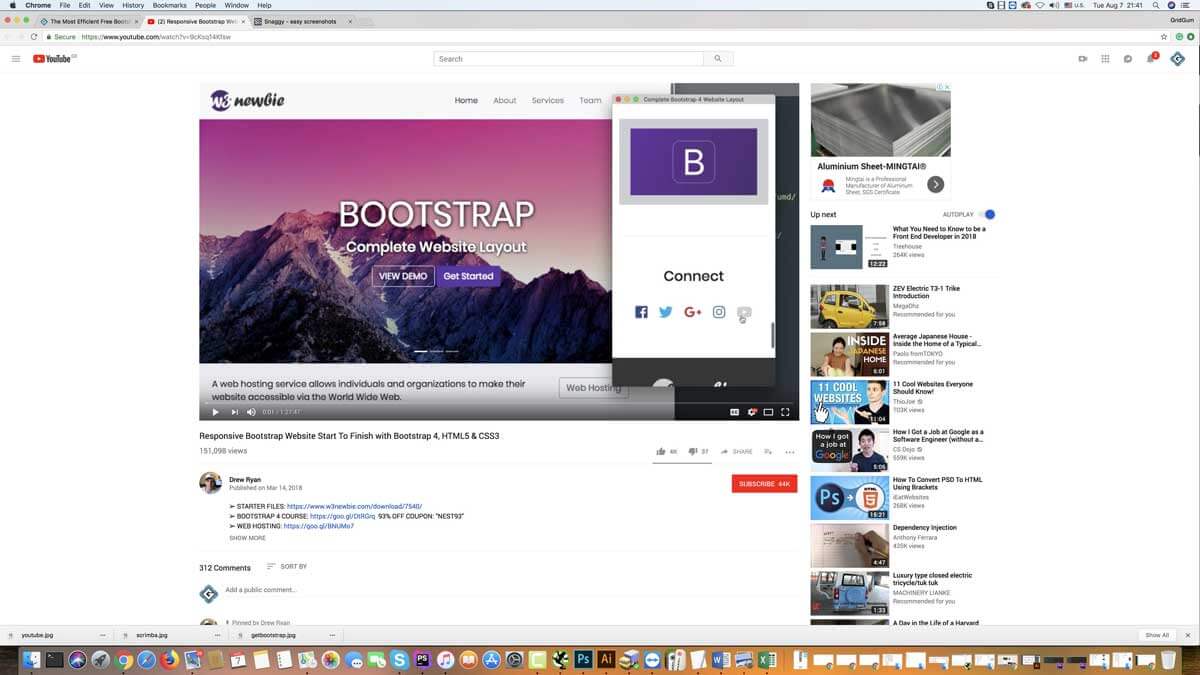Open the scrimba.jpg download options chevron
This screenshot has height=675, width=1200.
click(217, 635)
